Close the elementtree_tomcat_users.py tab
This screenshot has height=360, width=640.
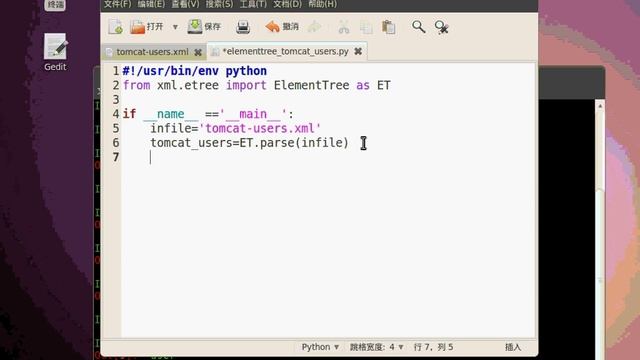[x=358, y=51]
